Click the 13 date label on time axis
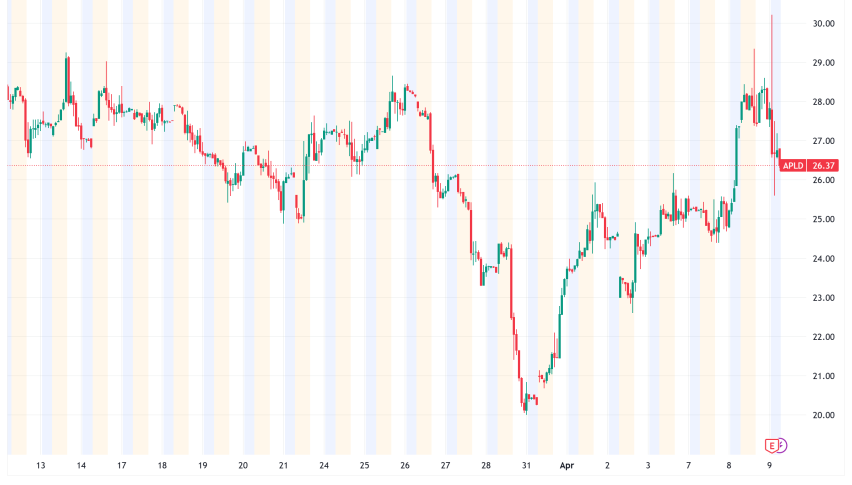Viewport: 852px width, 485px height. coord(40,466)
